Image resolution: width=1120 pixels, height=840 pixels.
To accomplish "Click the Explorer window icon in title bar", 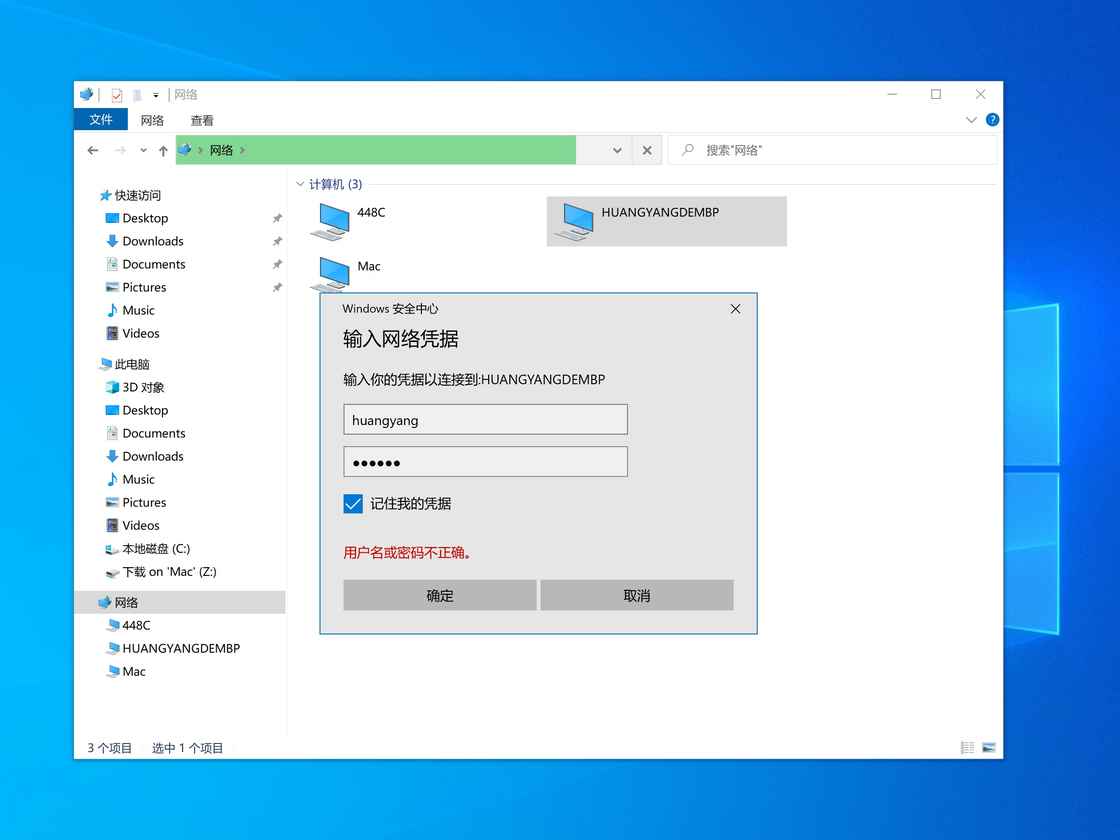I will click(x=86, y=94).
